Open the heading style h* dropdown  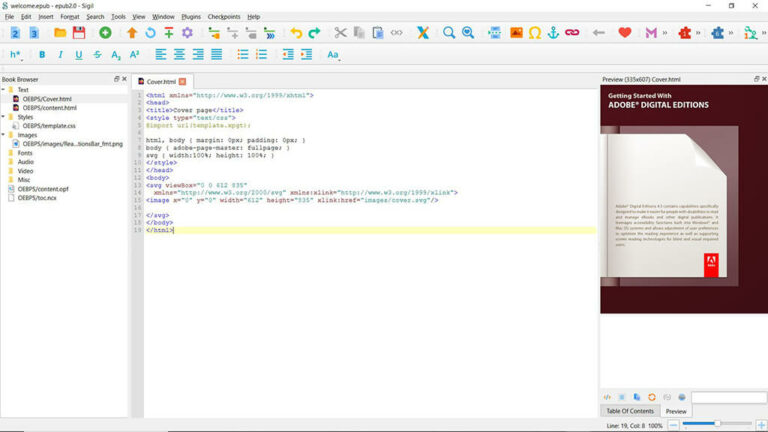(16, 55)
